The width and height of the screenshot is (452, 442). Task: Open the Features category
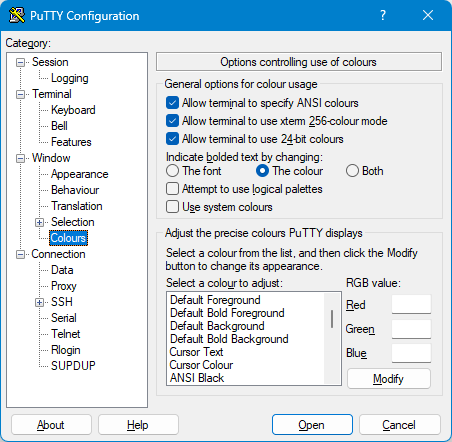(x=71, y=142)
